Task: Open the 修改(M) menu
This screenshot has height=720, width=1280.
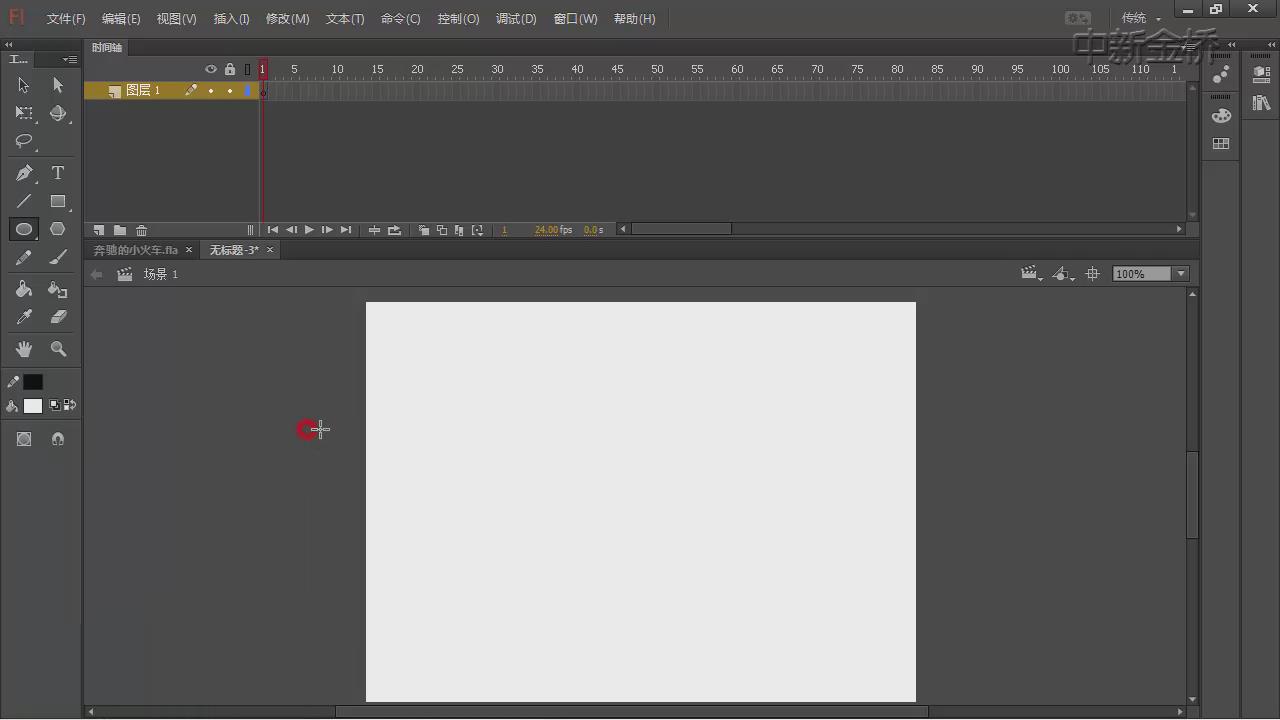Action: [x=288, y=19]
